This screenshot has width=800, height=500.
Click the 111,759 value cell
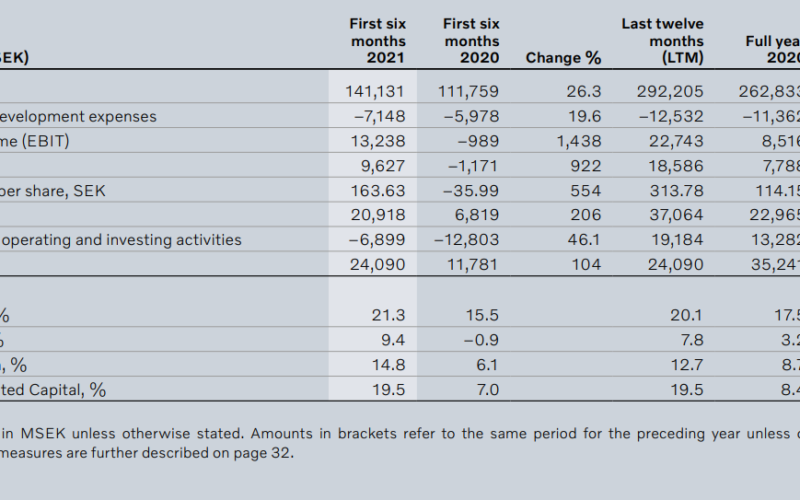click(x=469, y=92)
